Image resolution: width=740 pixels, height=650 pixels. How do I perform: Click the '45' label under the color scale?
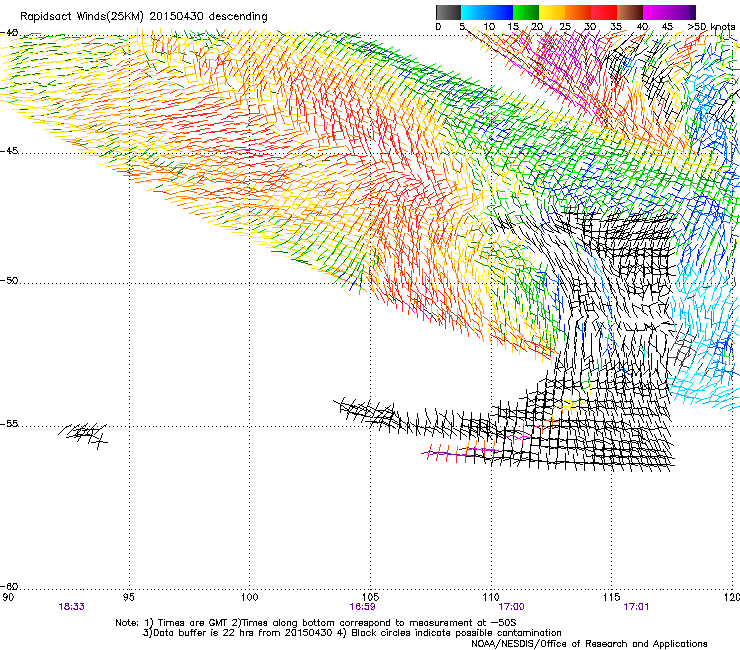pyautogui.click(x=667, y=27)
